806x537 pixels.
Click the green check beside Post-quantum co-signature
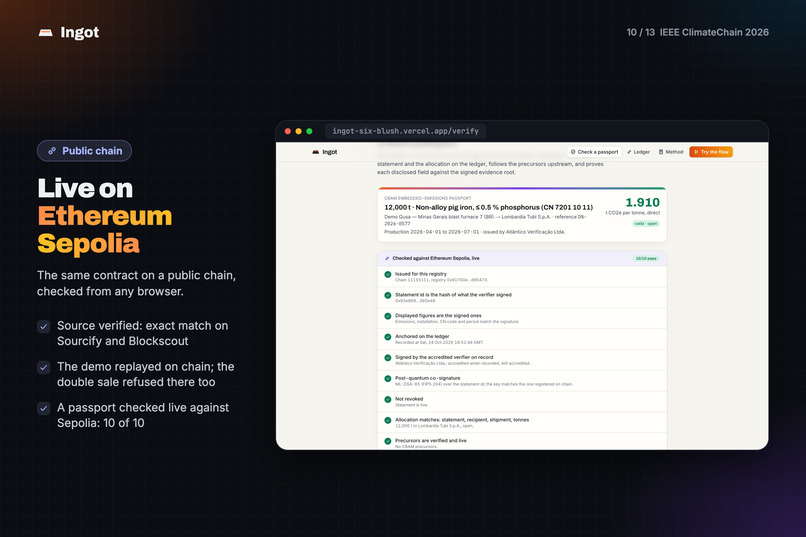click(x=388, y=379)
